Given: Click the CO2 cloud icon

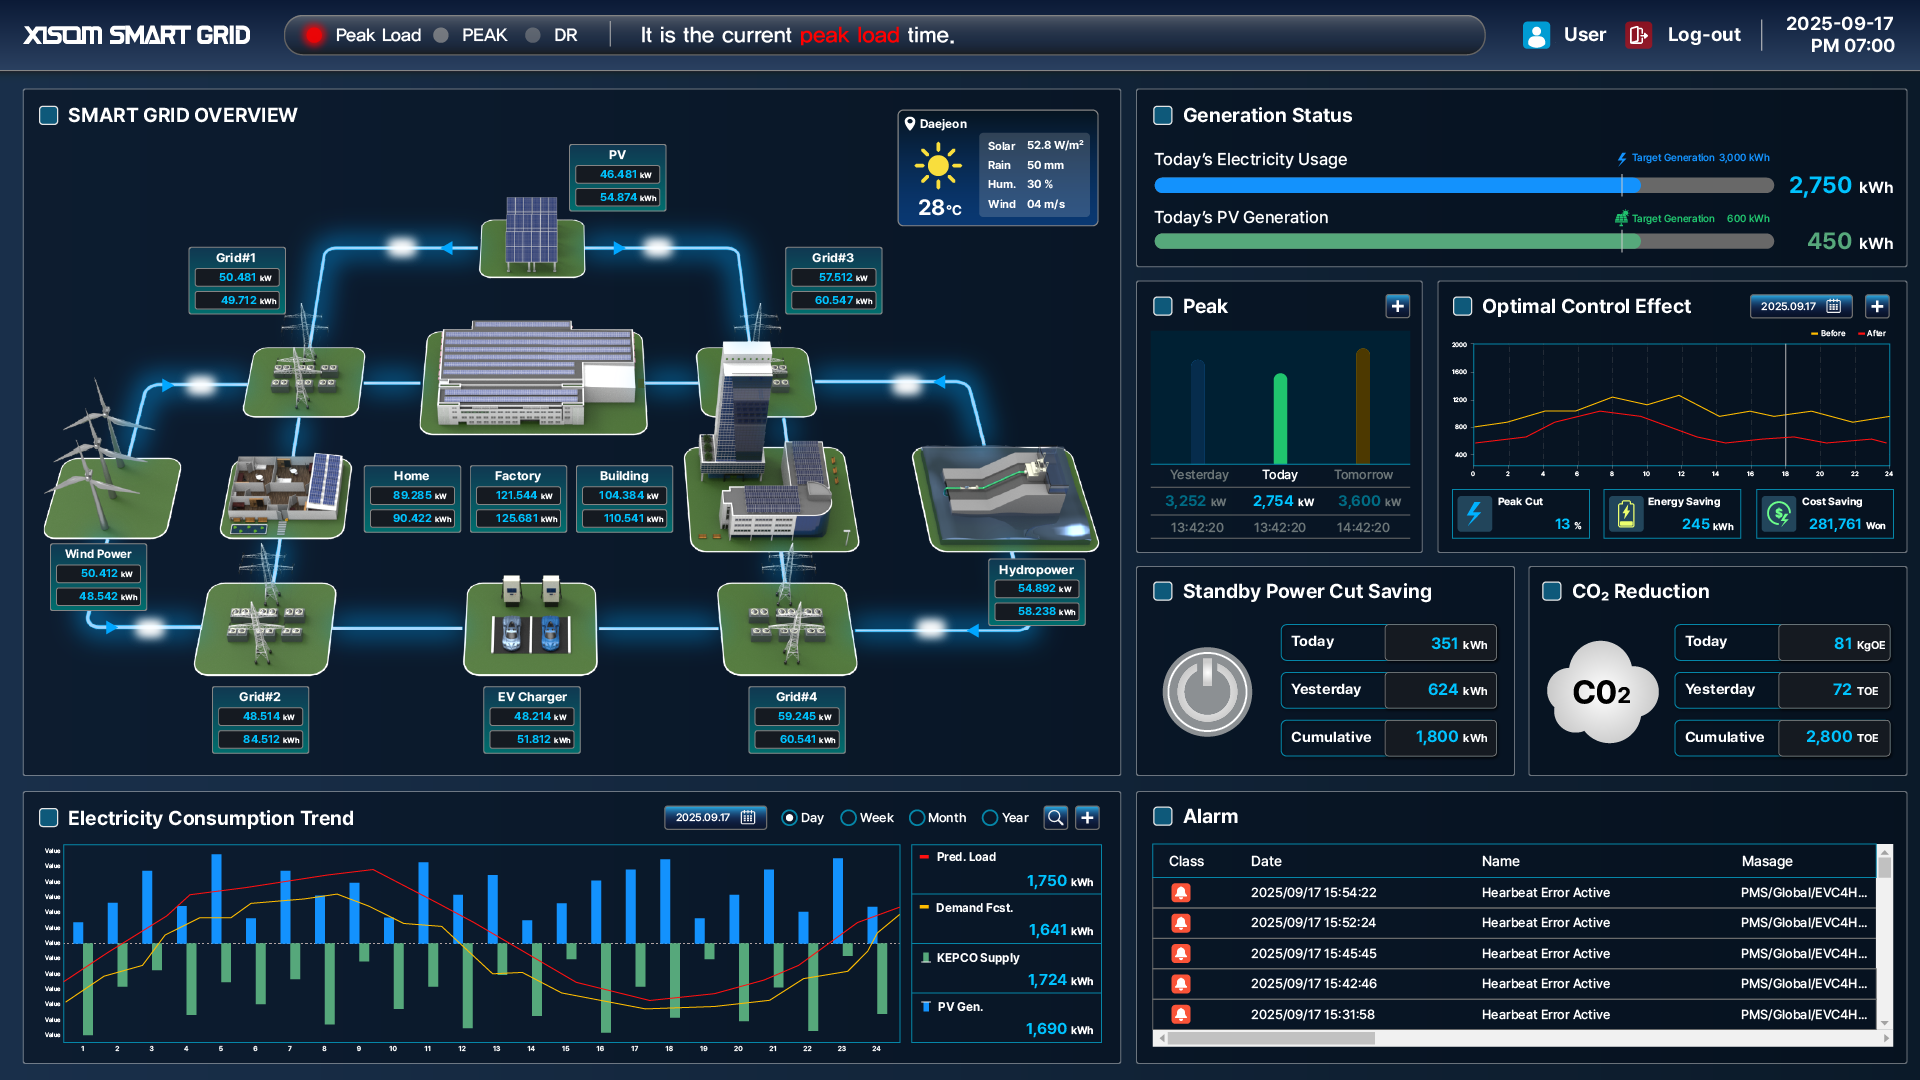Looking at the screenshot, I should [1601, 692].
